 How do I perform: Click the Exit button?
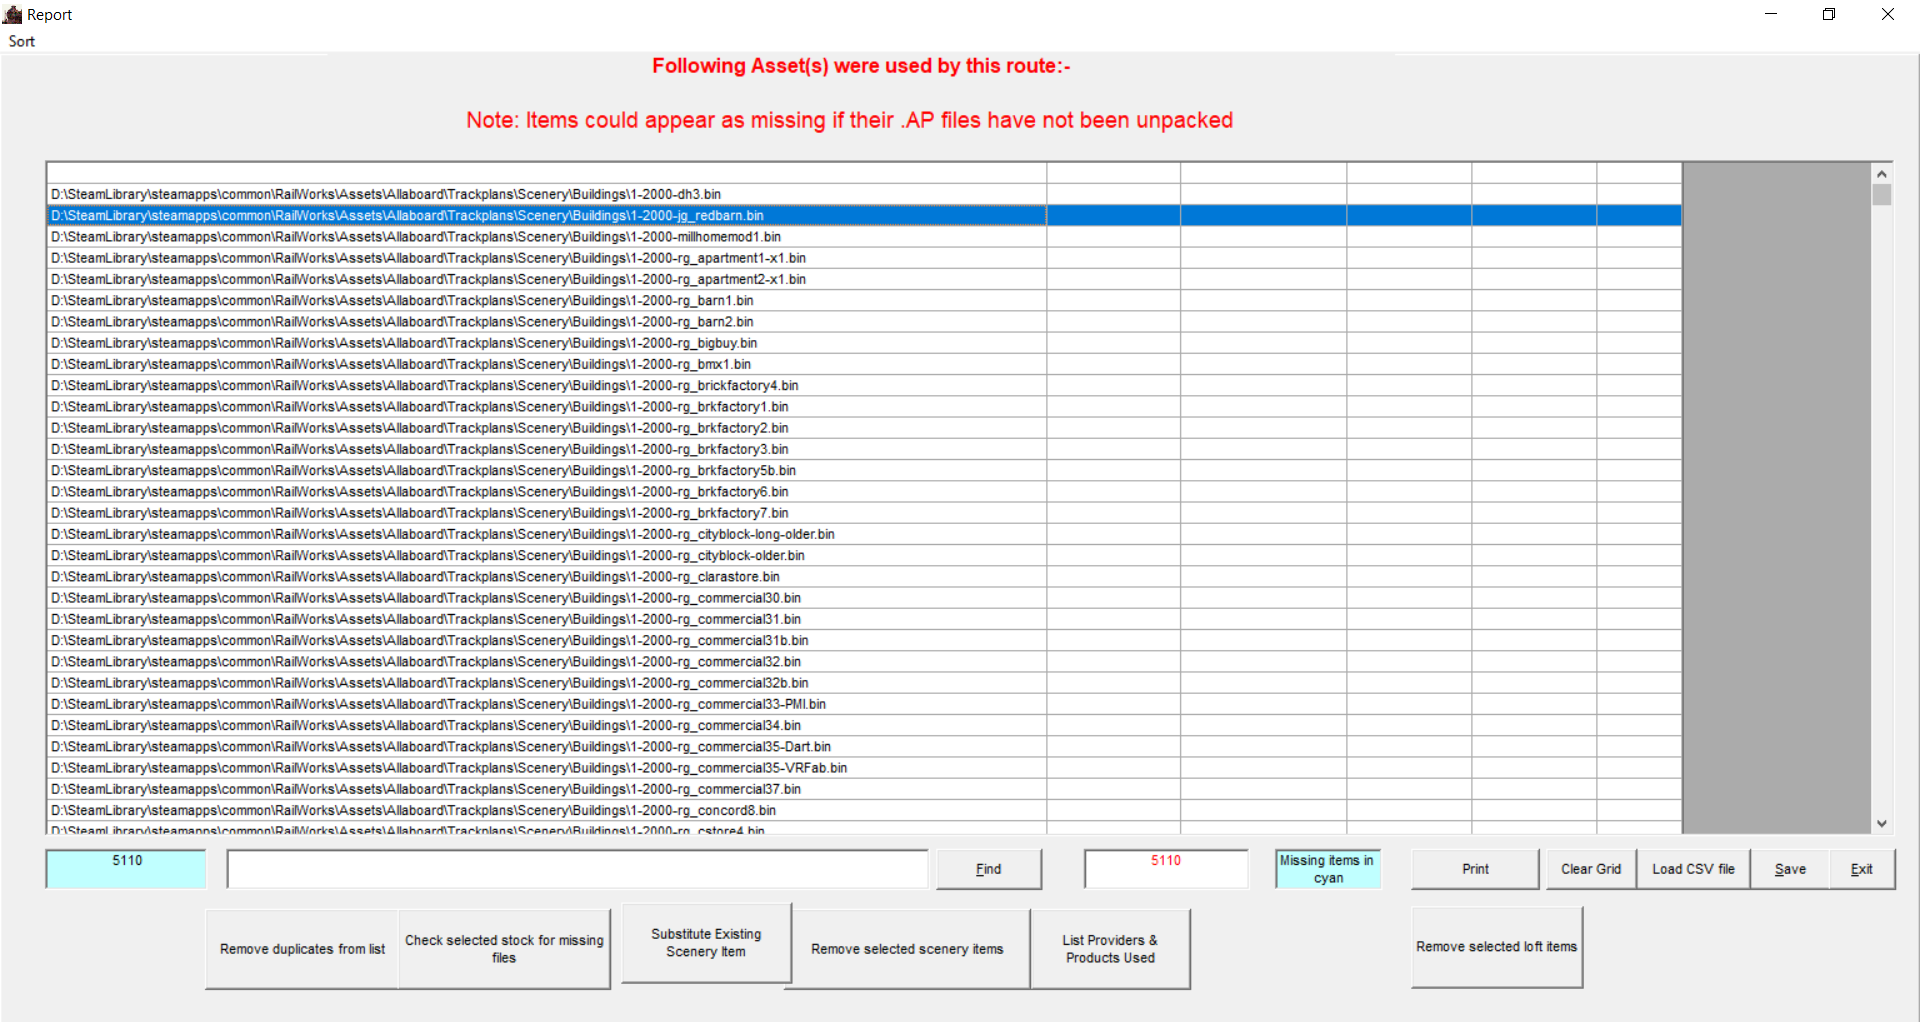[x=1861, y=869]
